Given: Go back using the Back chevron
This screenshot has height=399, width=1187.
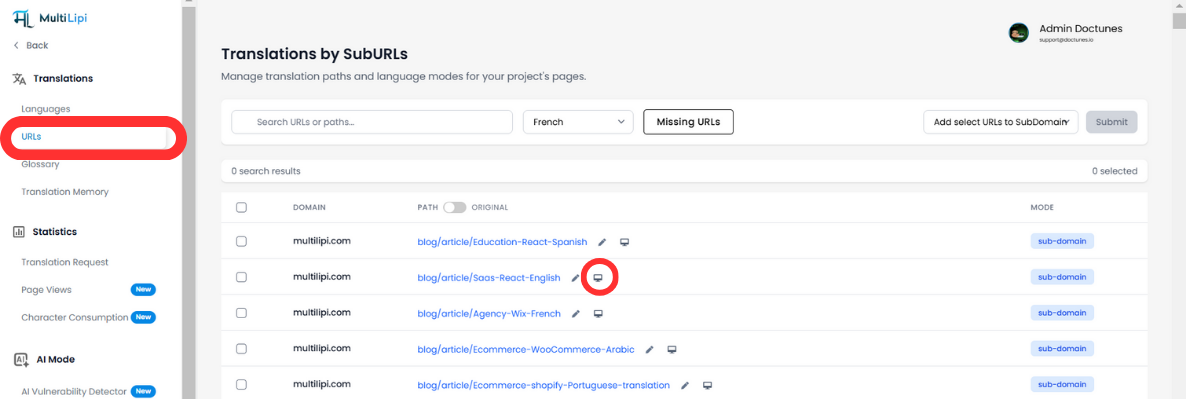Looking at the screenshot, I should pyautogui.click(x=16, y=45).
